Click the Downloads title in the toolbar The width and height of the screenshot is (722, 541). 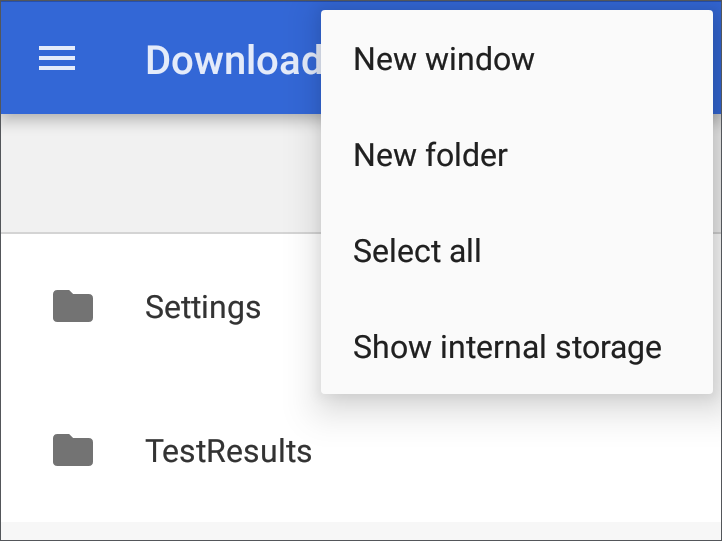[x=233, y=60]
